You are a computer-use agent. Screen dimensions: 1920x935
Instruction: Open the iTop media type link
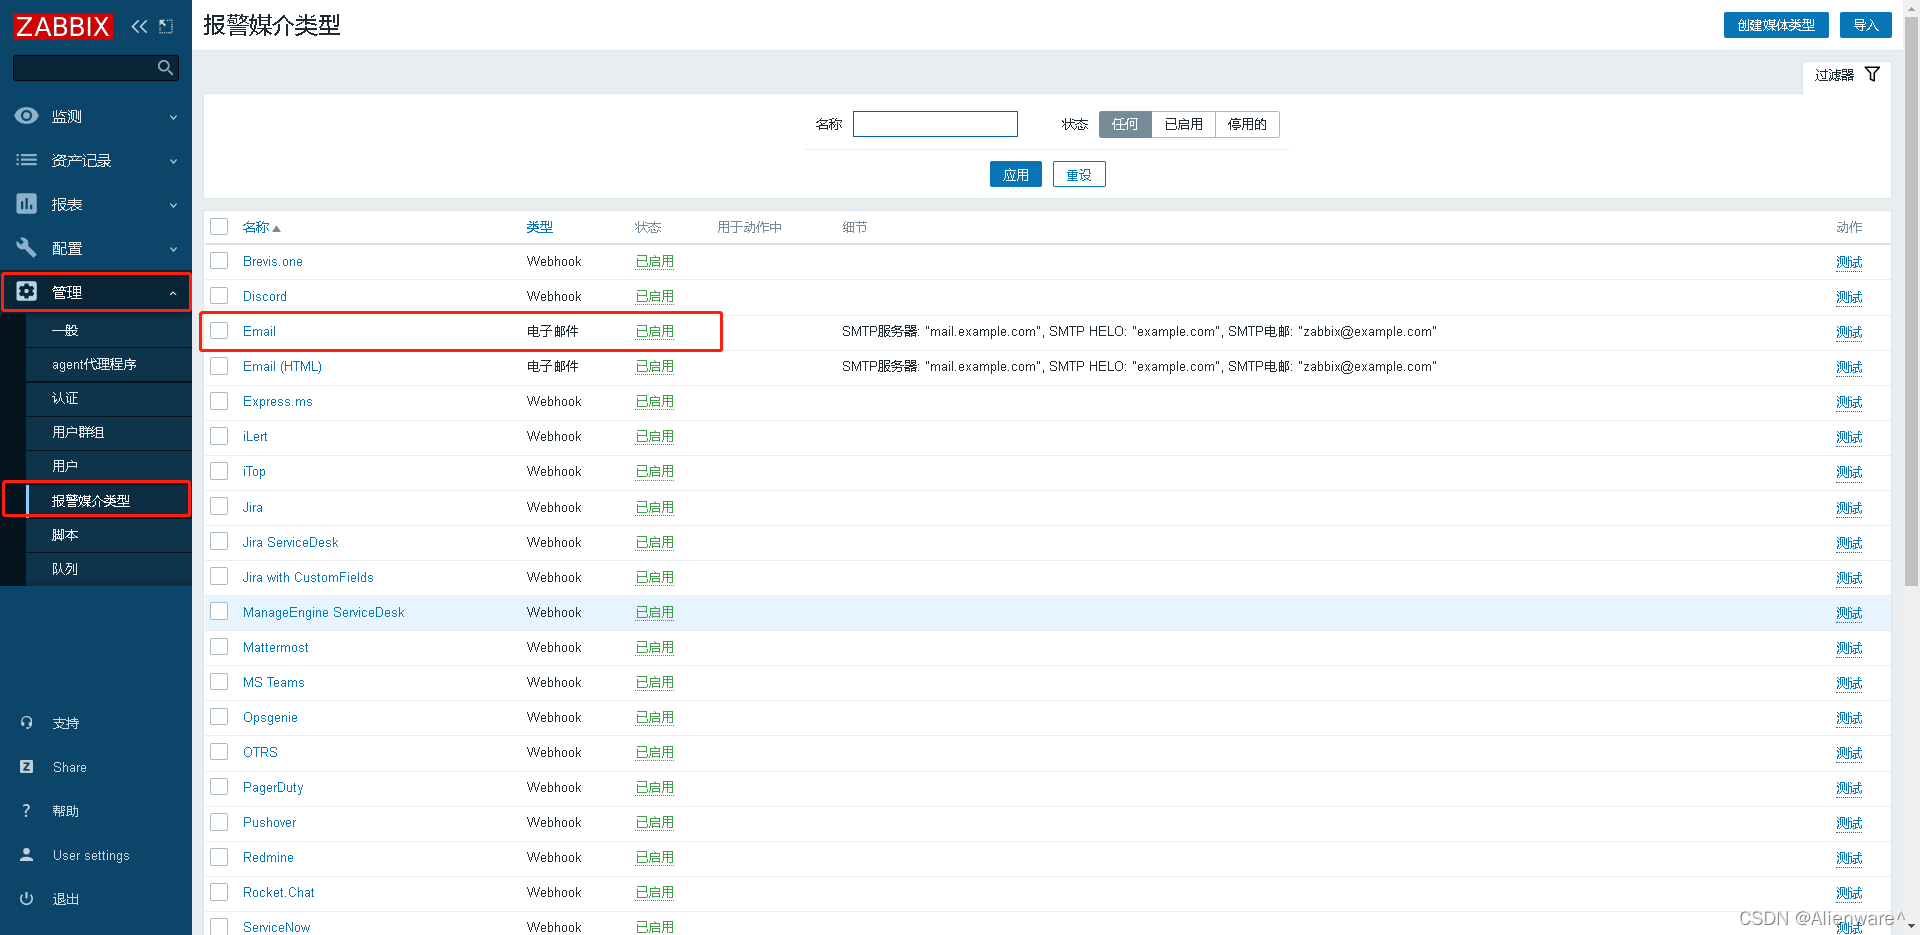[x=254, y=471]
